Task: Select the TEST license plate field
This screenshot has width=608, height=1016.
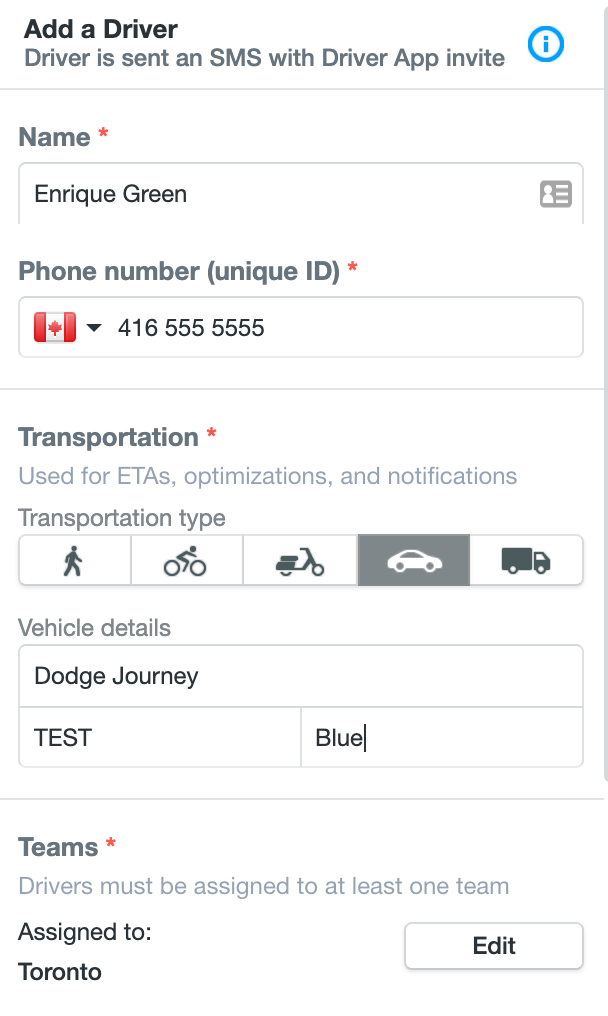Action: pyautogui.click(x=160, y=737)
